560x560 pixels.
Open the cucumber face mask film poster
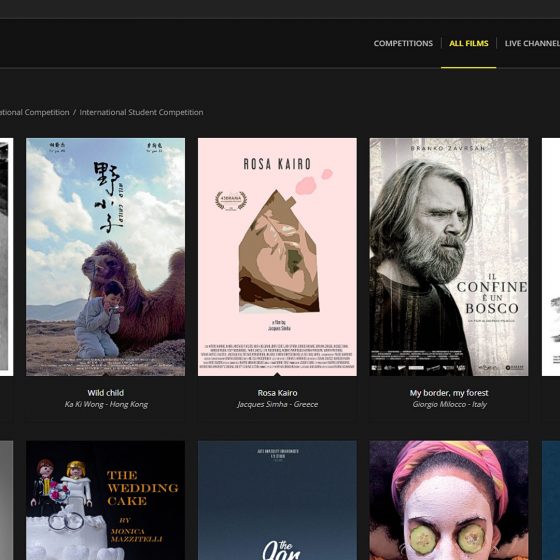(449, 500)
